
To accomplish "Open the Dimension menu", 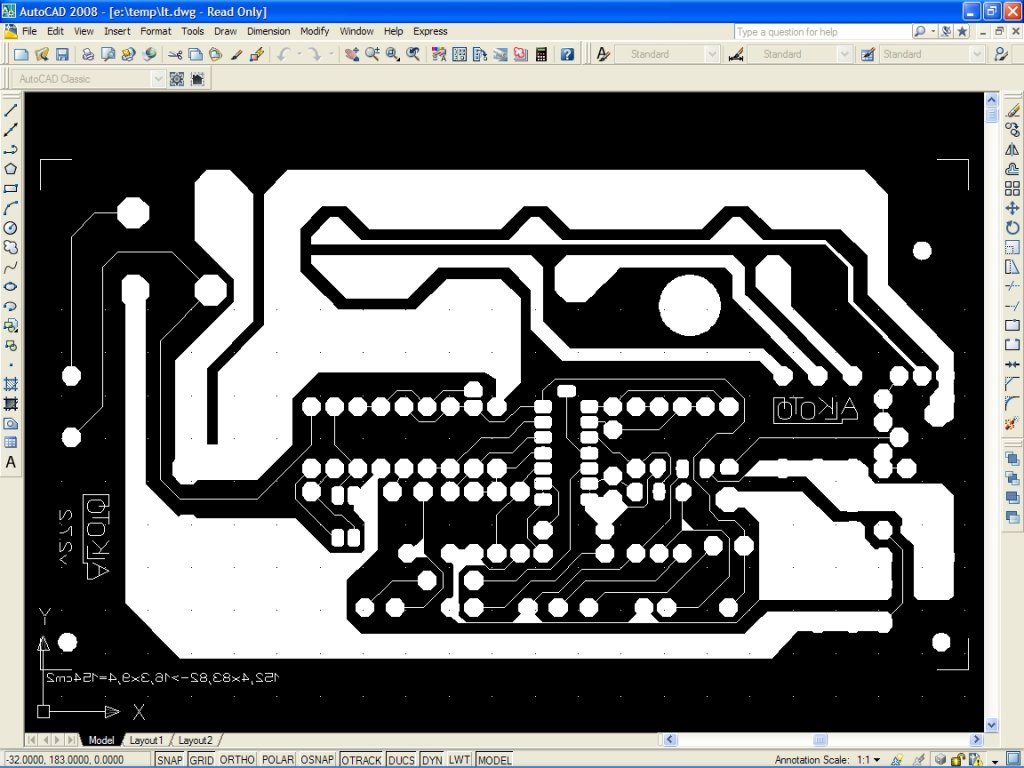I will pos(268,31).
